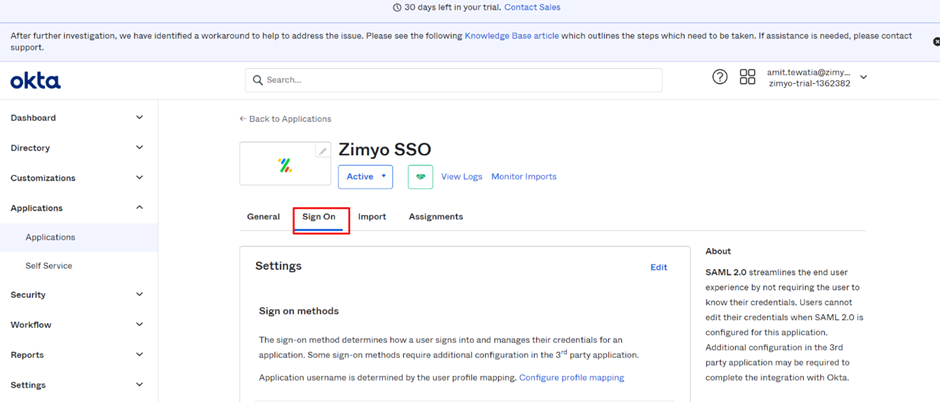Click the 30 days left trial notice
This screenshot has width=940, height=402.
(x=447, y=7)
